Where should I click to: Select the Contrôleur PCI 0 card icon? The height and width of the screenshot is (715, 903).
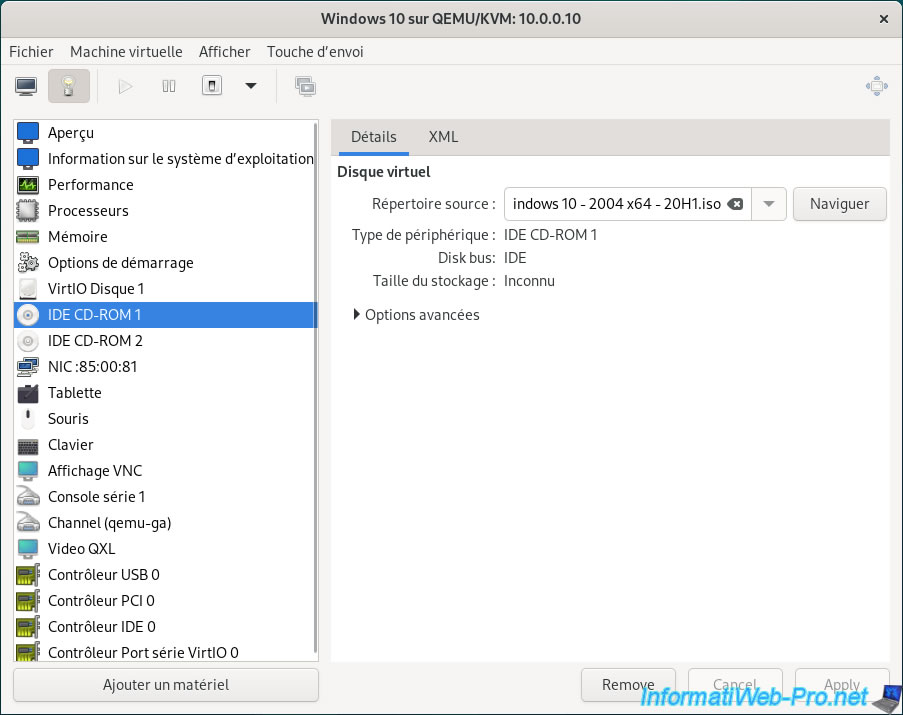coord(28,600)
